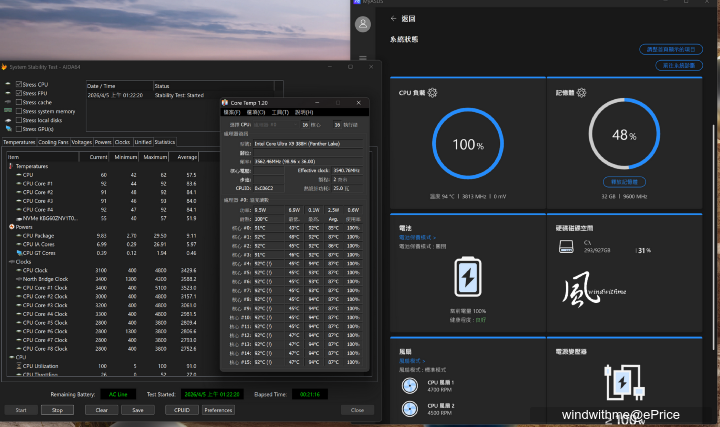Image resolution: width=720 pixels, height=427 pixels.
Task: Click the memory chip icon beside Stress system memory
Action: (x=8, y=111)
